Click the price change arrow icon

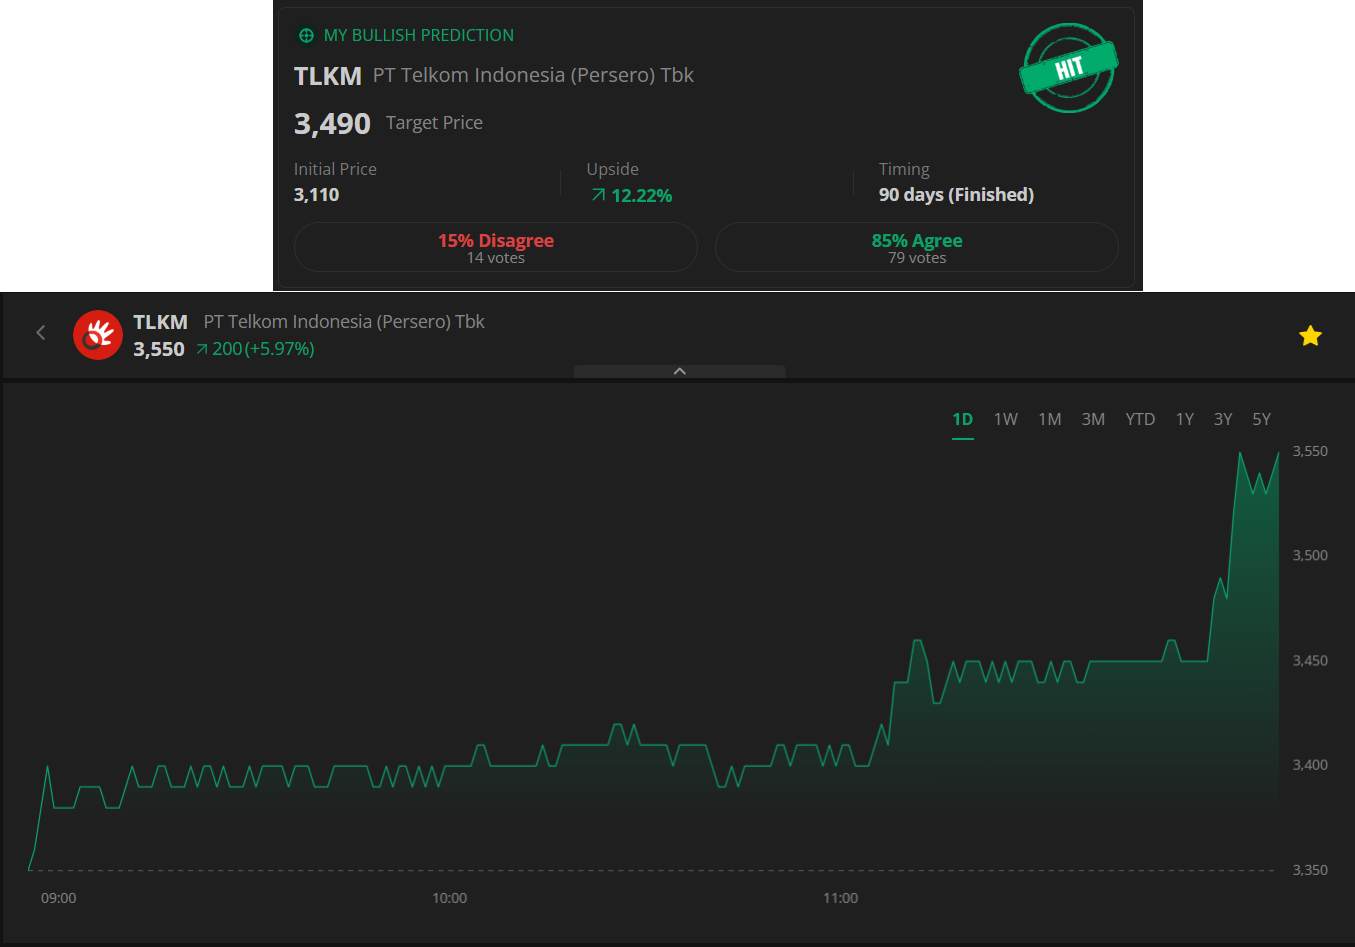pos(202,349)
